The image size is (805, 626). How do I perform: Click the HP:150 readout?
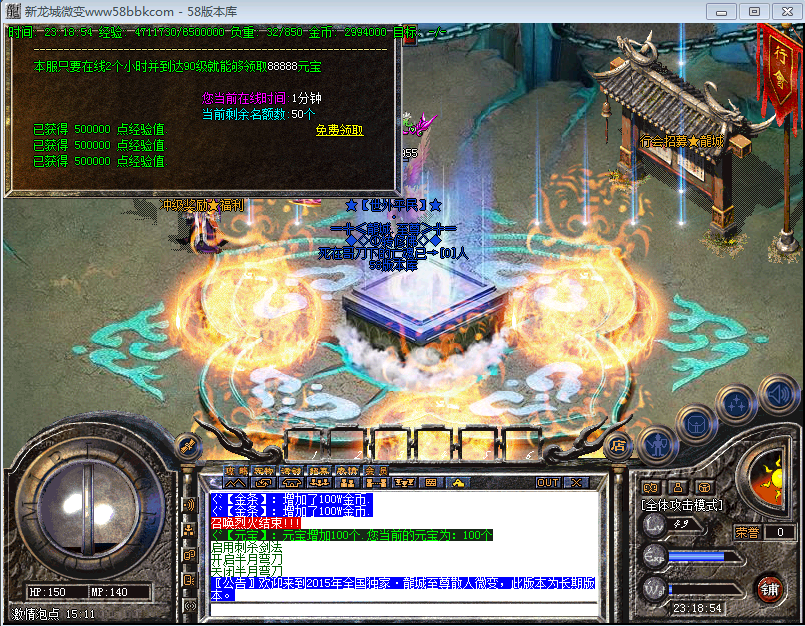click(48, 592)
